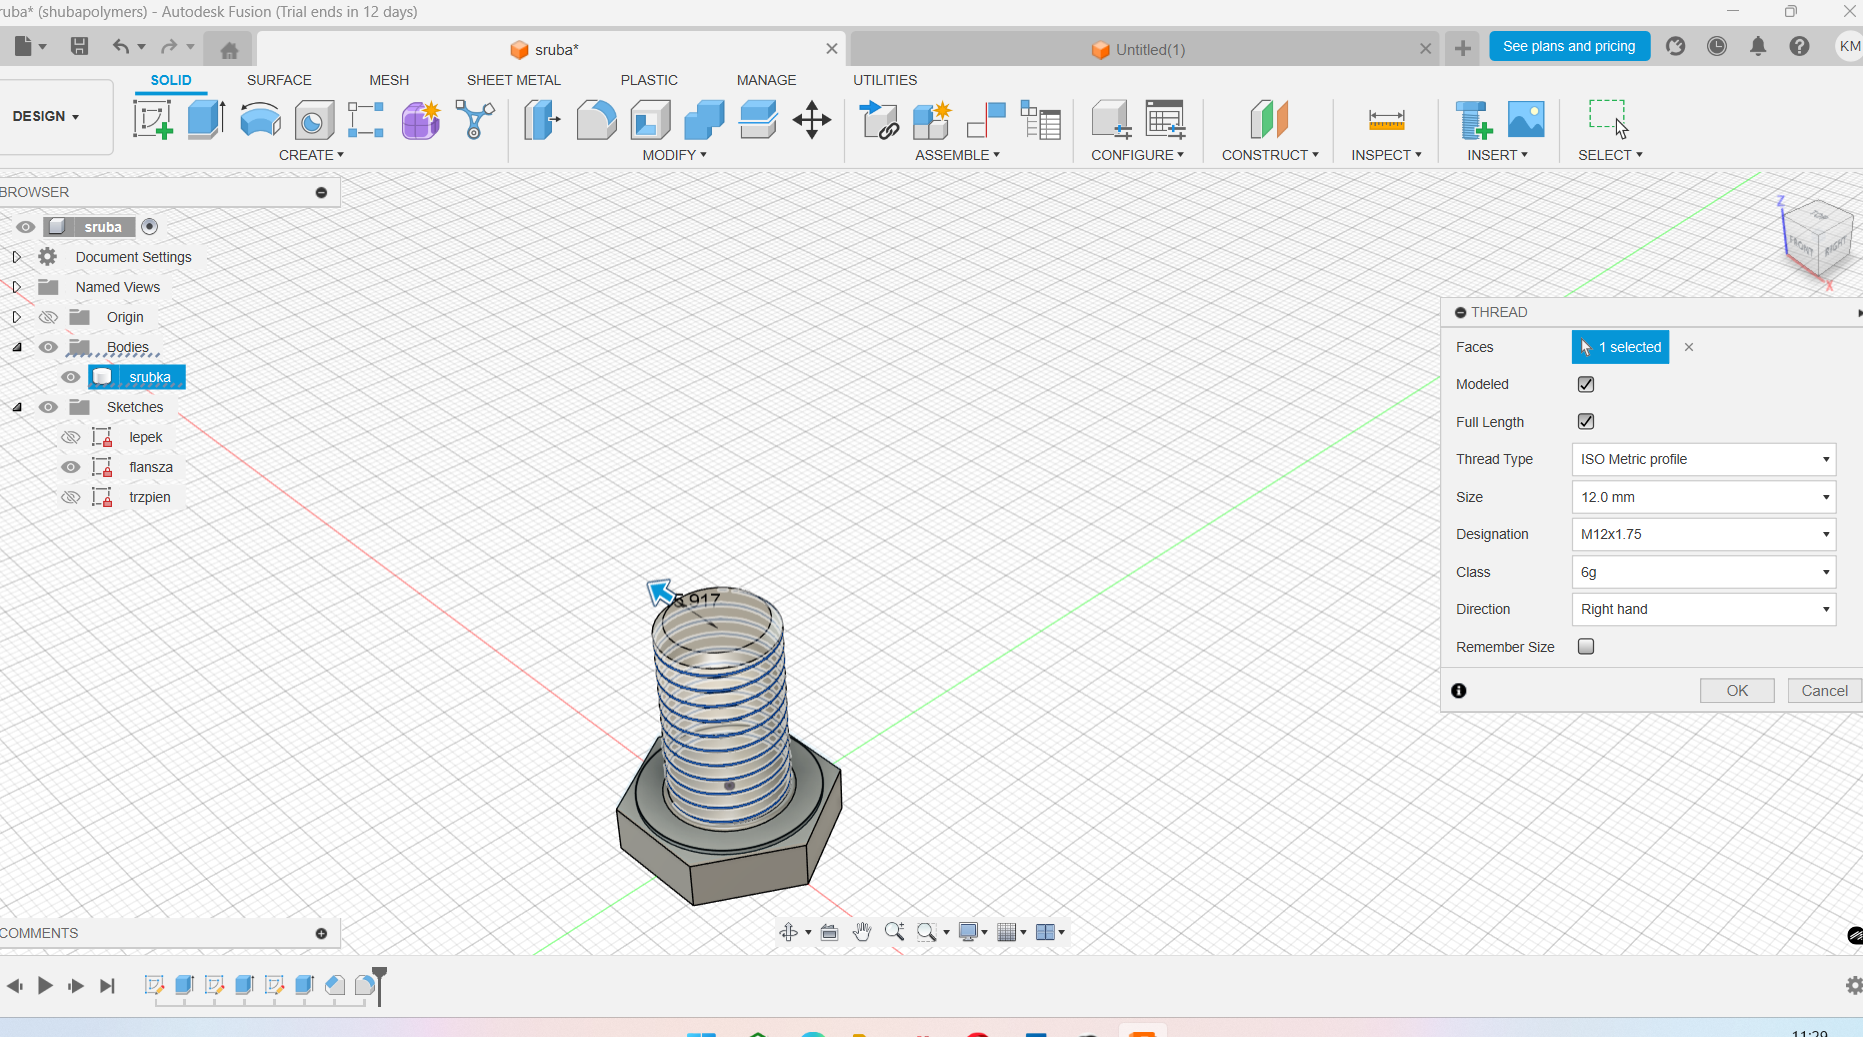Open the Measure tool in Inspect
This screenshot has height=1037, width=1863.
tap(1386, 120)
